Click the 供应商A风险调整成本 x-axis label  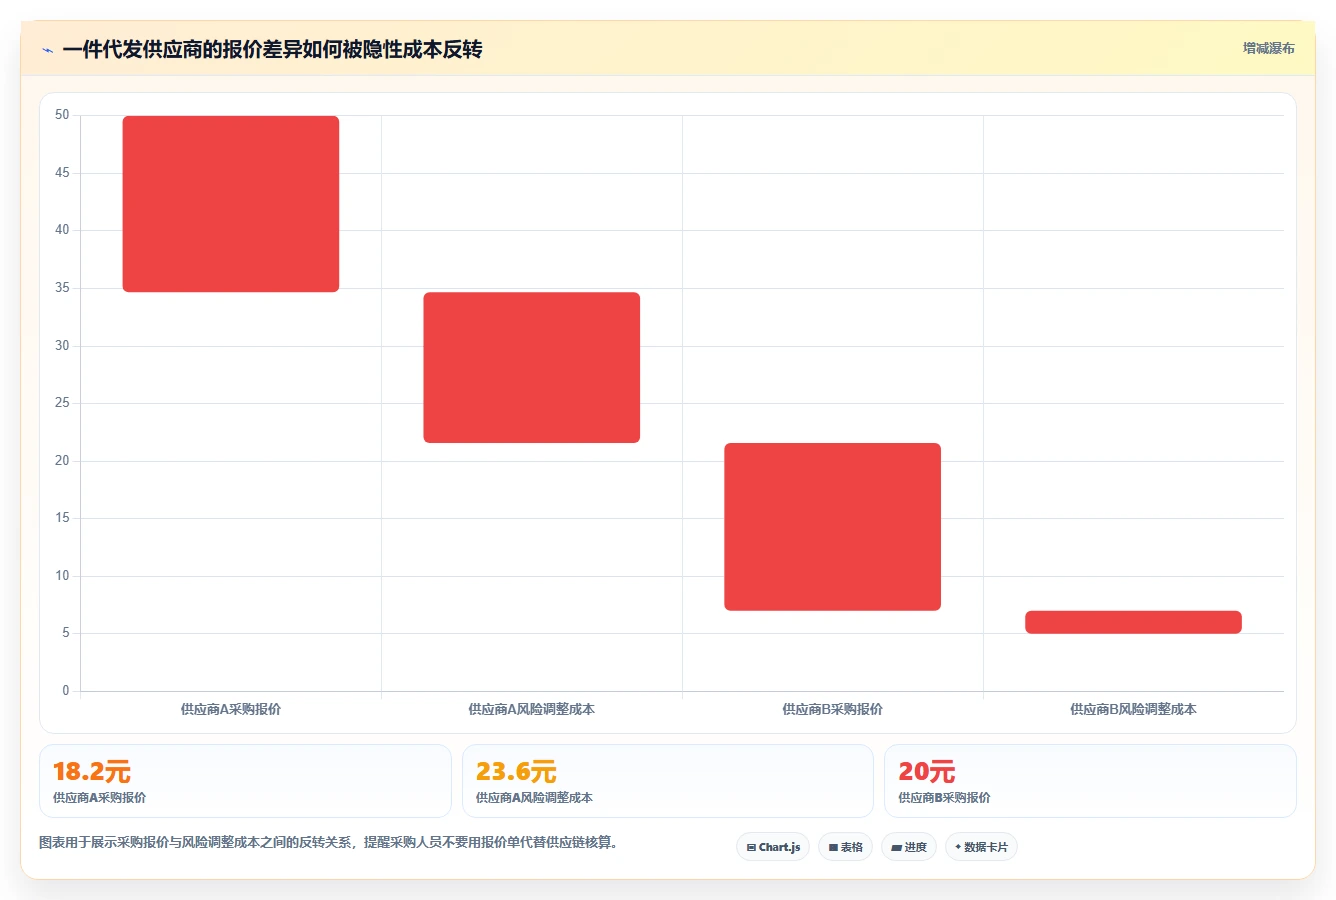(x=532, y=709)
